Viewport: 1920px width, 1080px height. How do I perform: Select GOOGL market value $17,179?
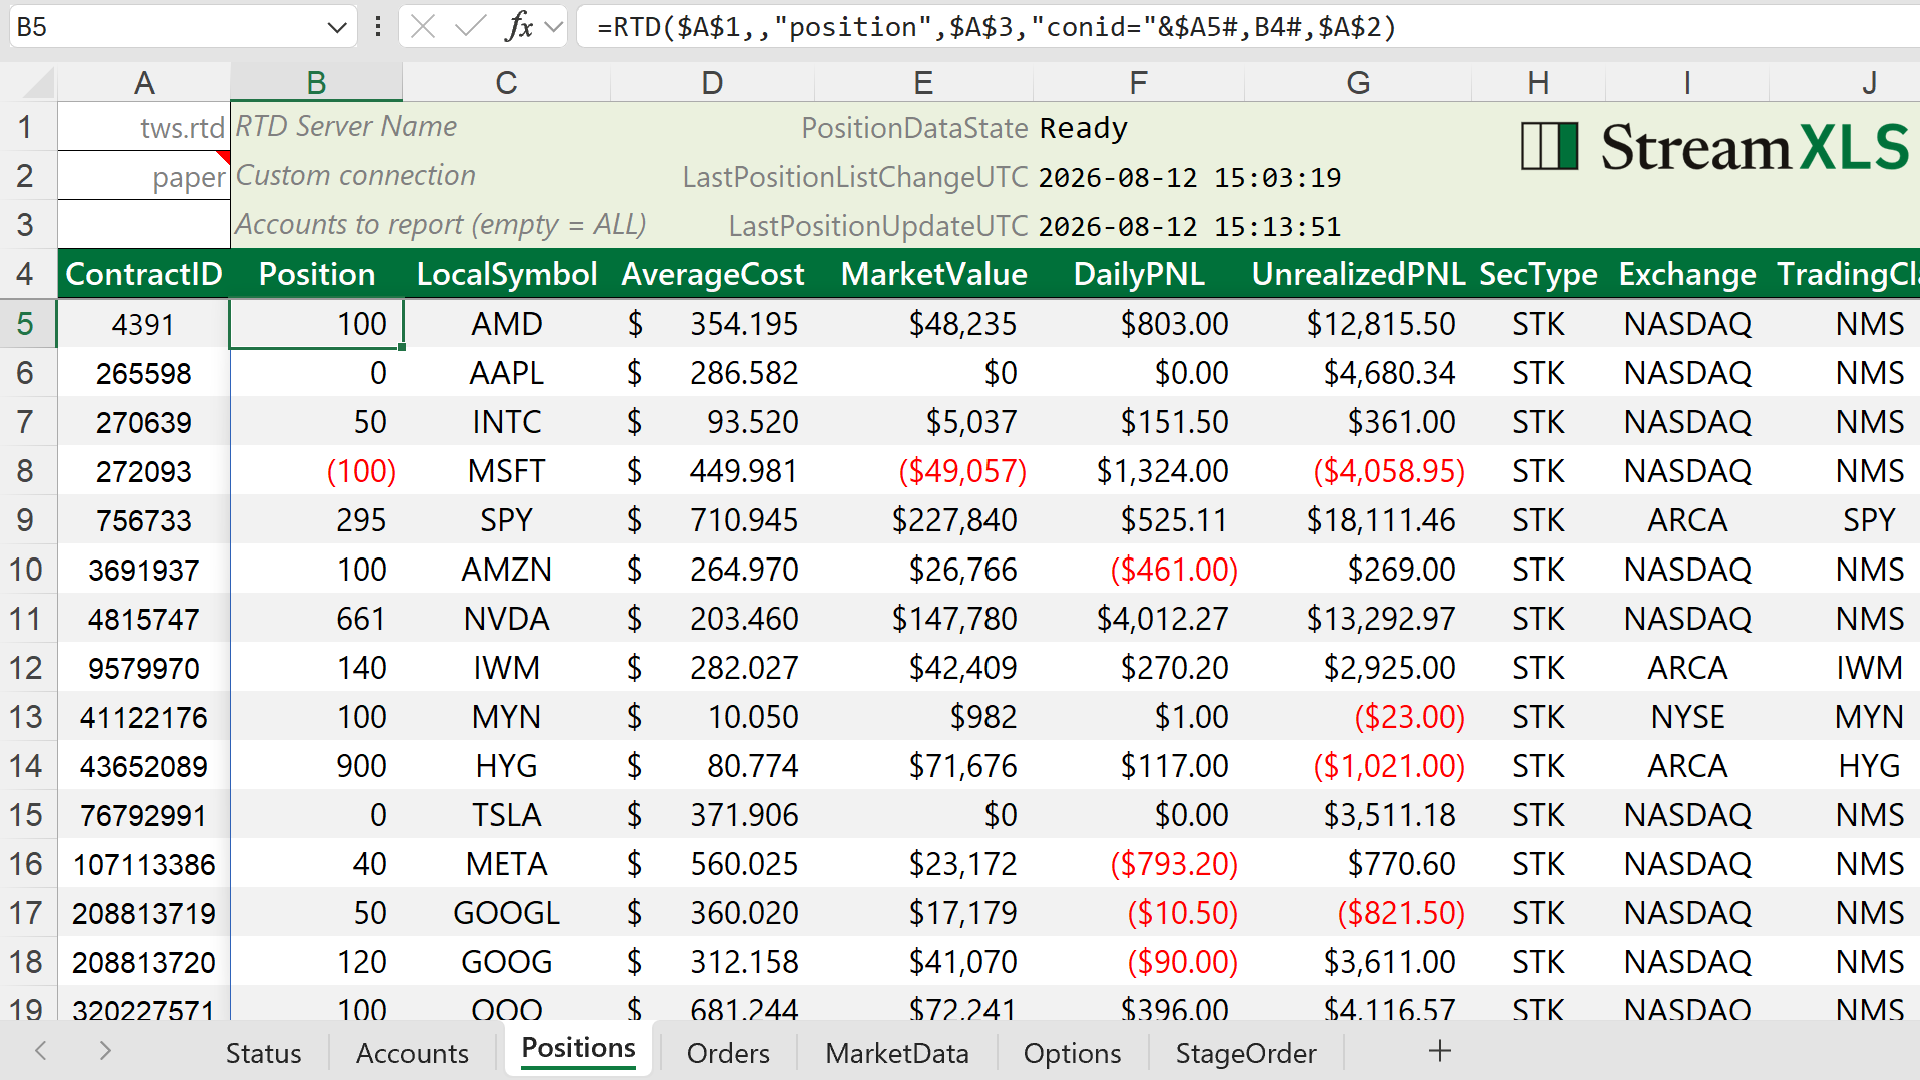[x=923, y=913]
